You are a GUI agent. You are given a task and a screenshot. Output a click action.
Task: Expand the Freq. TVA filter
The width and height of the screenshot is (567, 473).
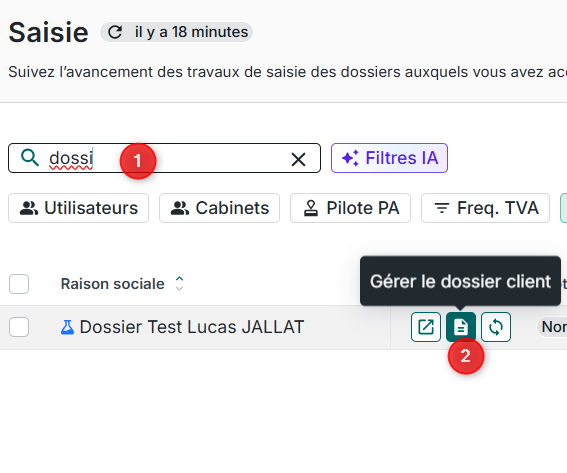485,208
